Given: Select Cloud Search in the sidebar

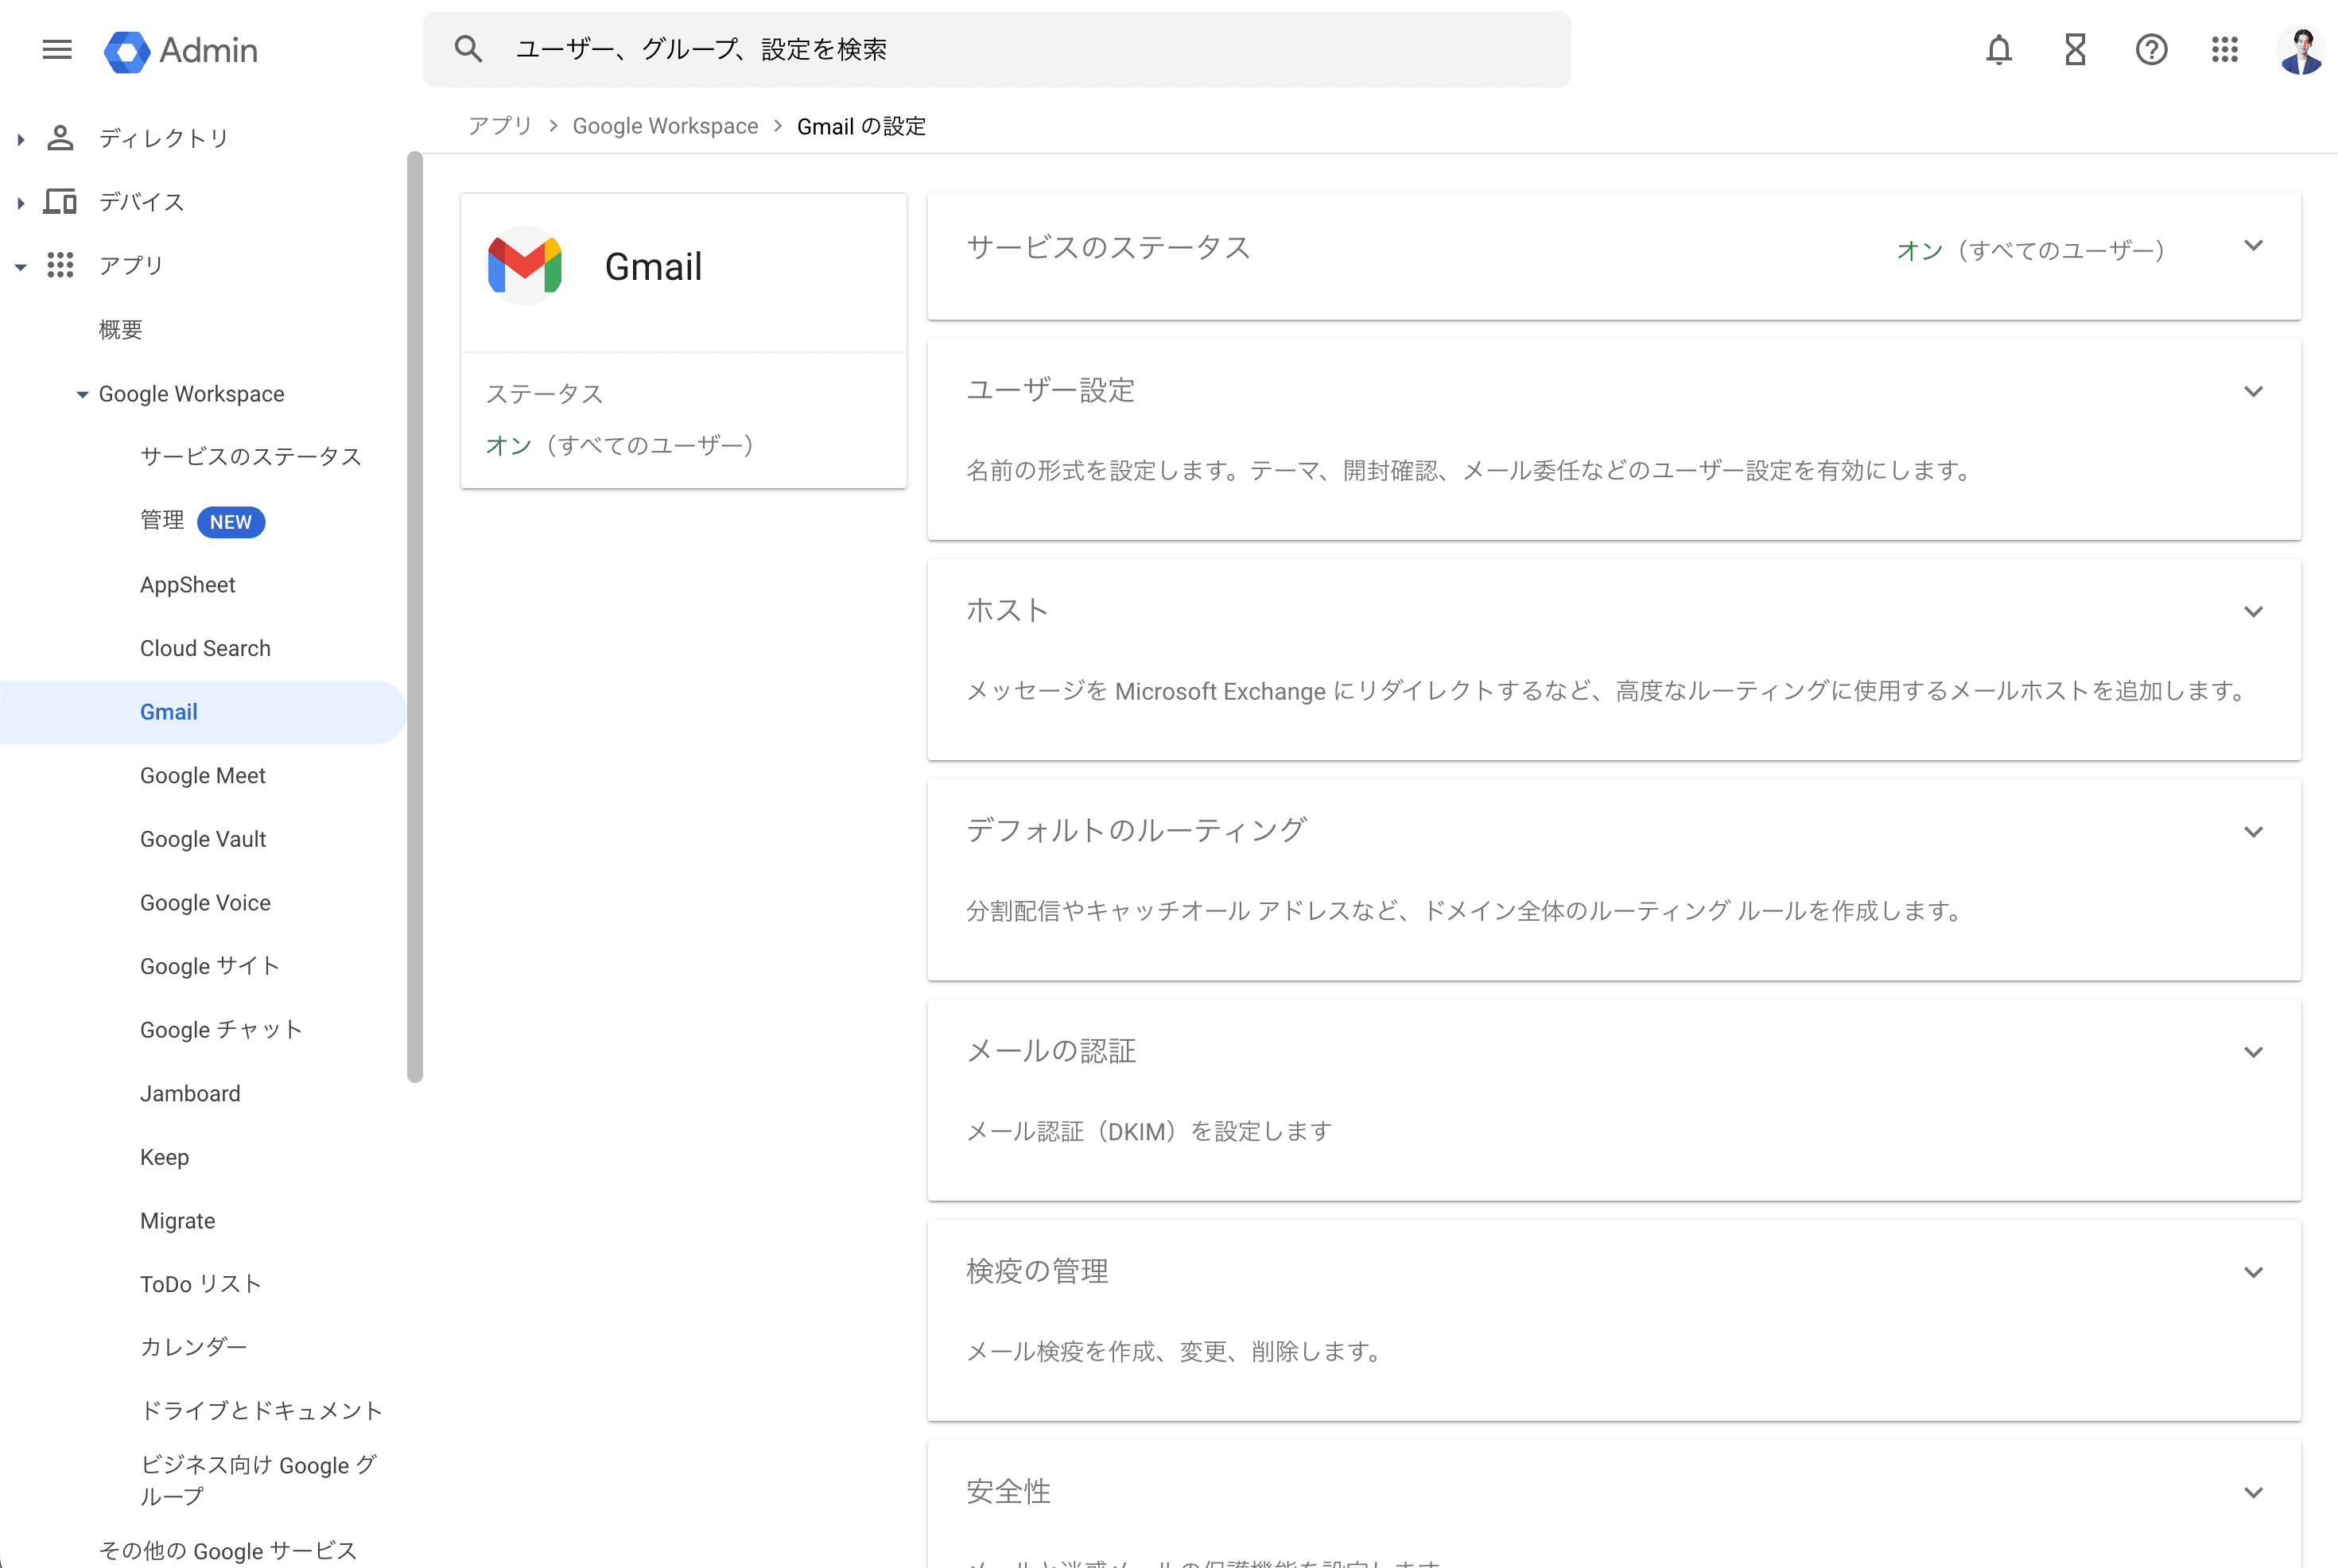Looking at the screenshot, I should [205, 648].
